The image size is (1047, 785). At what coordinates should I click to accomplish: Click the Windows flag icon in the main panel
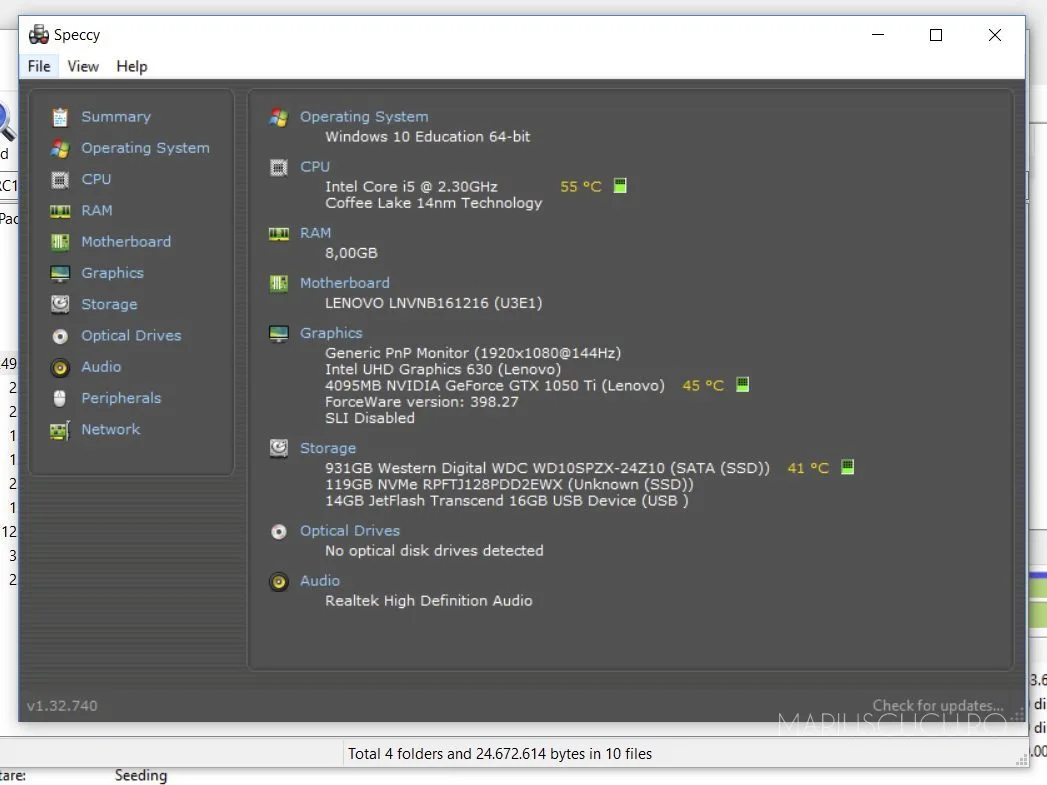tap(278, 117)
